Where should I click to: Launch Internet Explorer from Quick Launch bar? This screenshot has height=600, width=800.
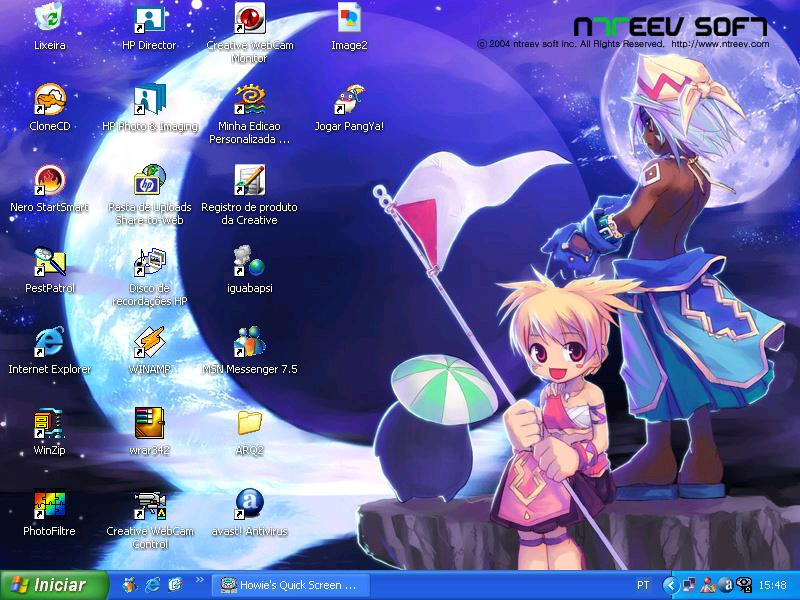click(153, 585)
